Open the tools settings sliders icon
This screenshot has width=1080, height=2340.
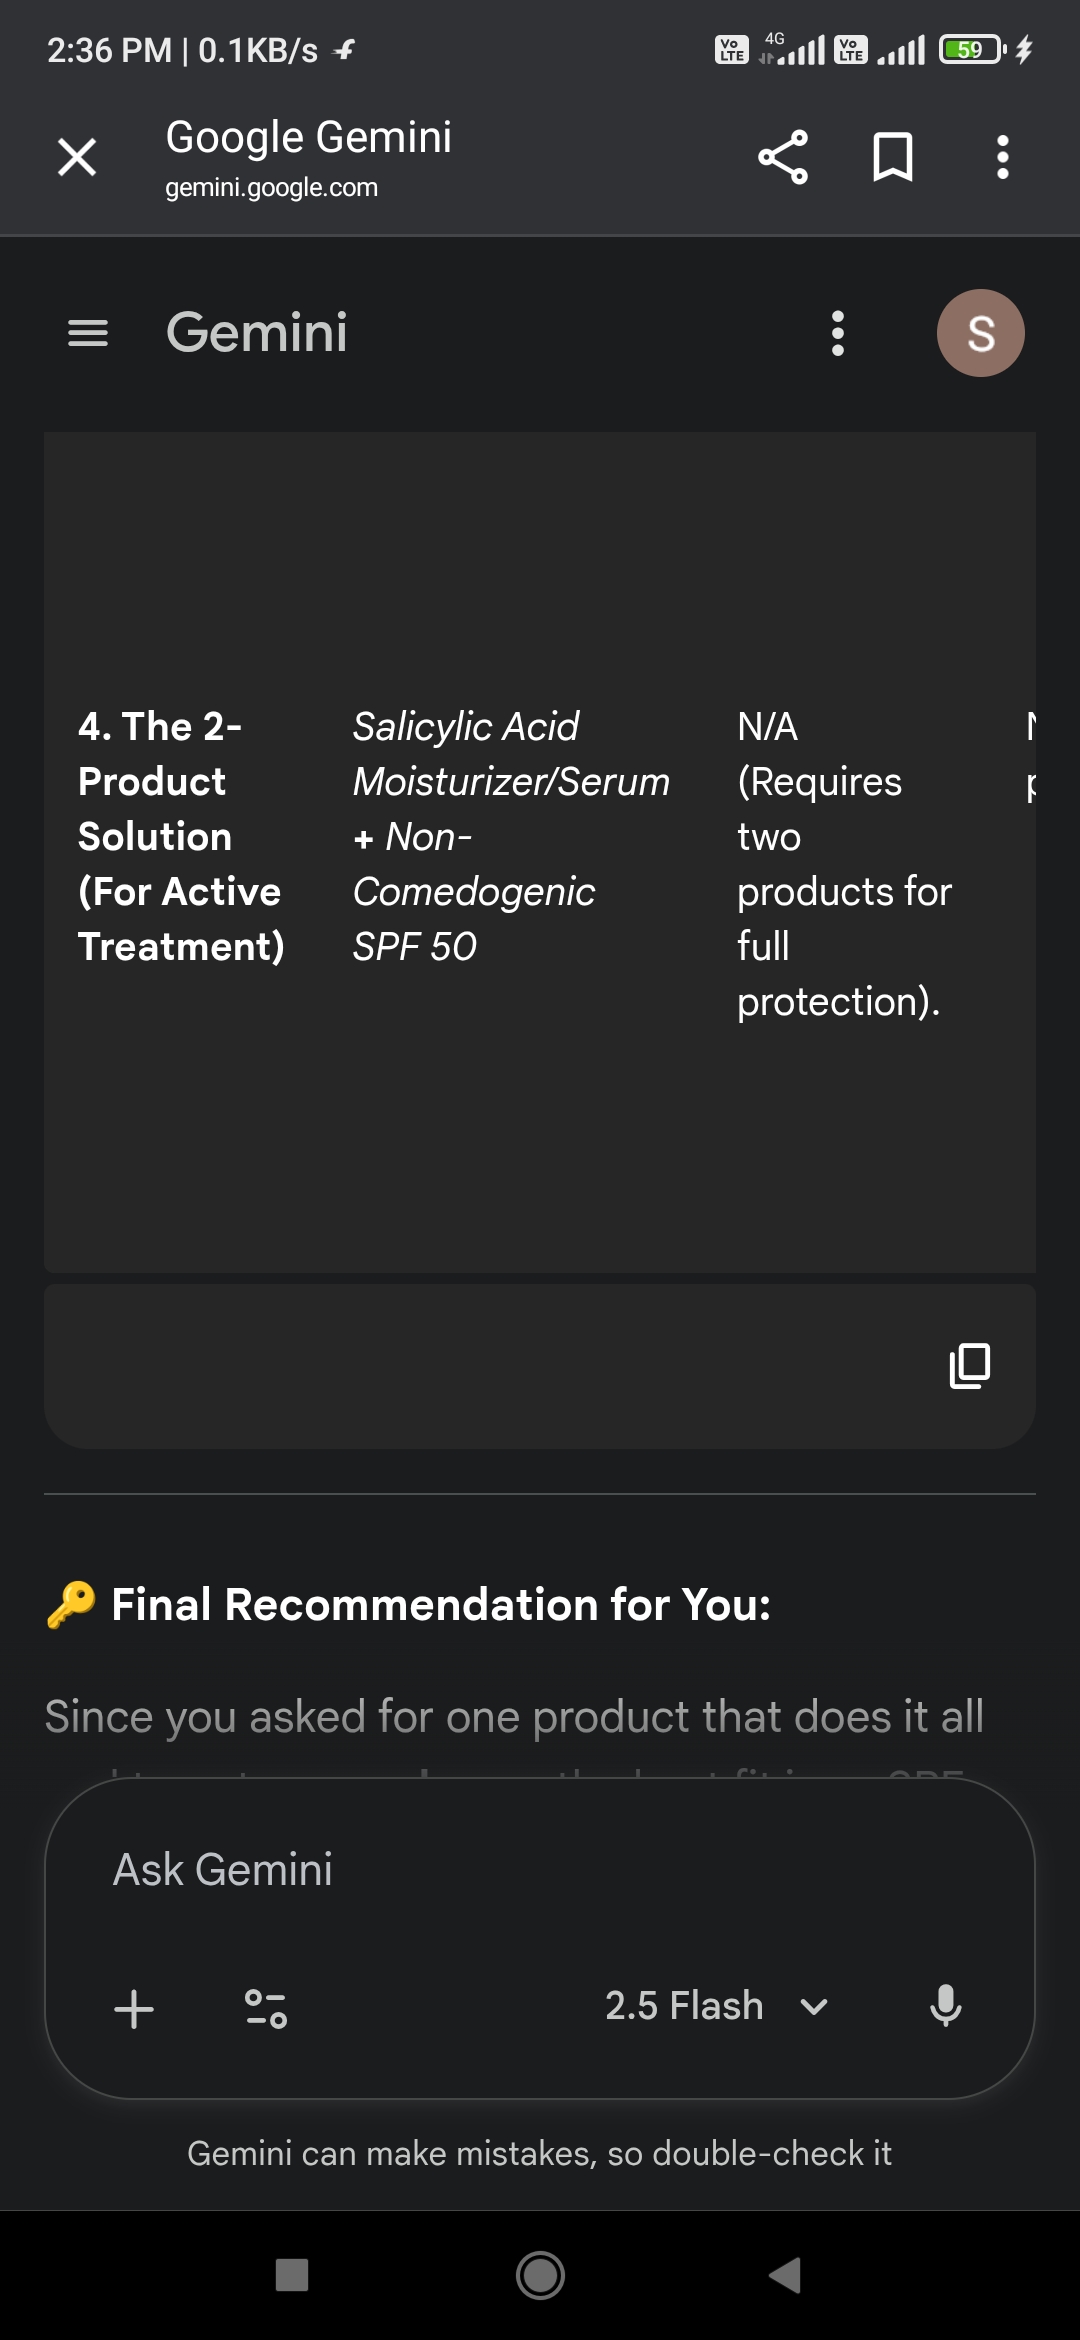click(x=266, y=2008)
